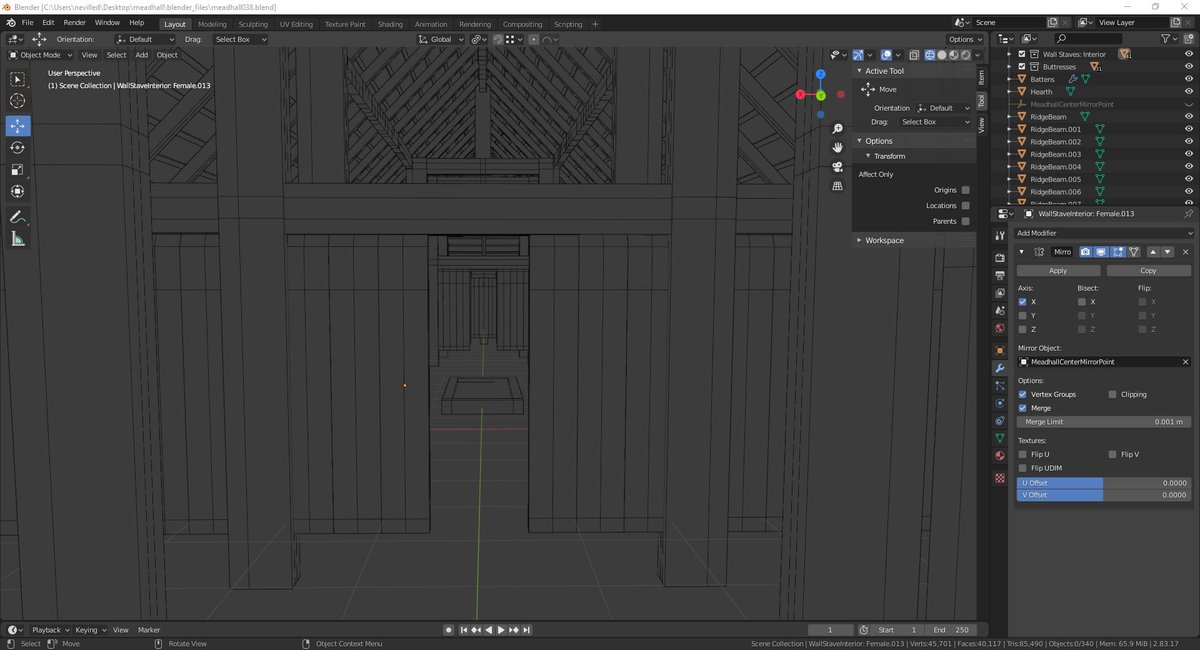
Task: Toggle the camera view icon
Action: [x=837, y=167]
